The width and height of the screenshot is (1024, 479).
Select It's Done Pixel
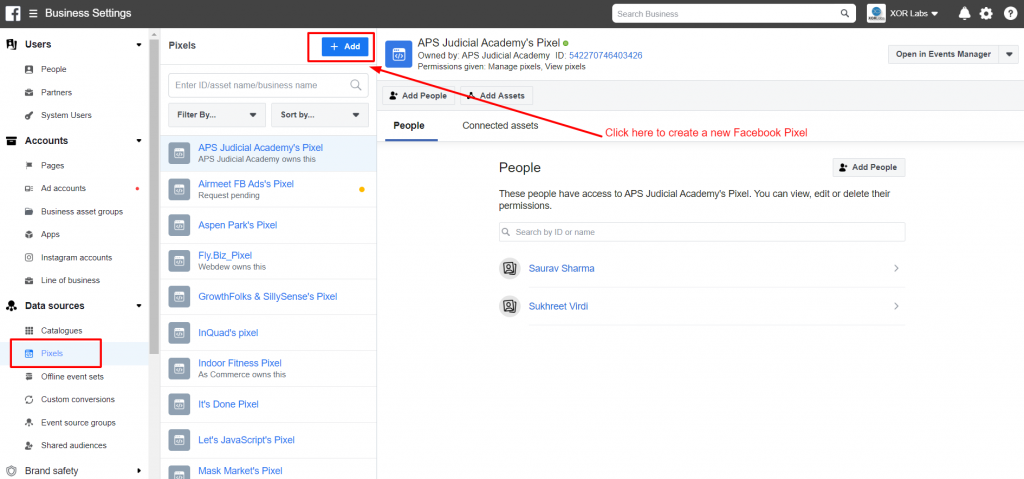click(268, 405)
